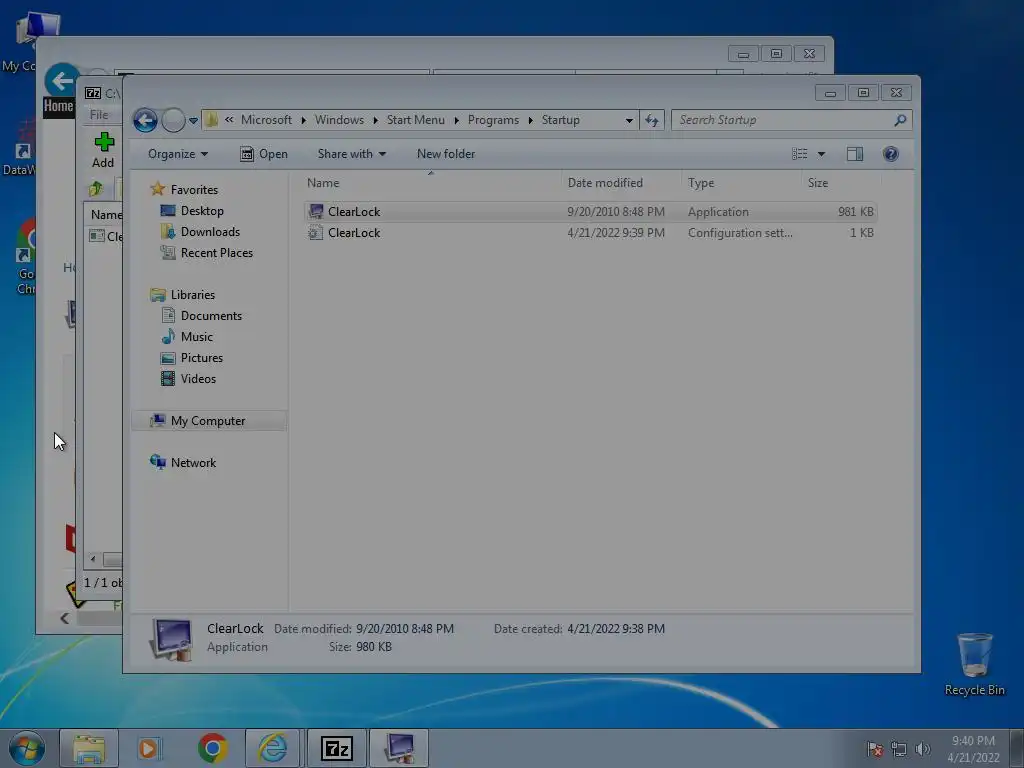The image size is (1024, 768).
Task: Click Programs in the address breadcrumb
Action: point(493,120)
